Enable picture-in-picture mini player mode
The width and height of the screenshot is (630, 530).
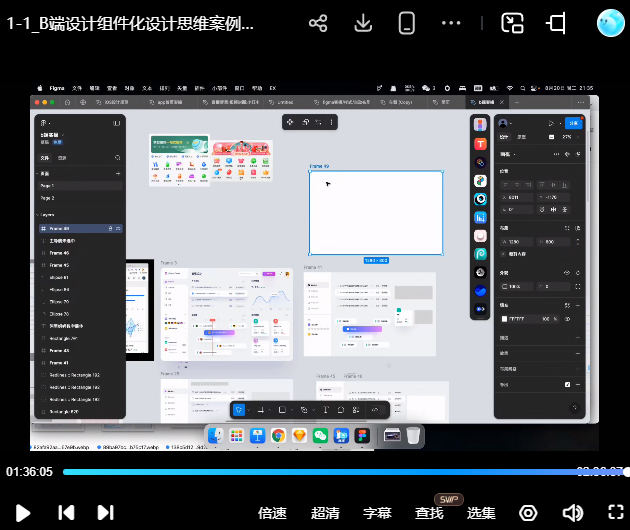click(513, 23)
